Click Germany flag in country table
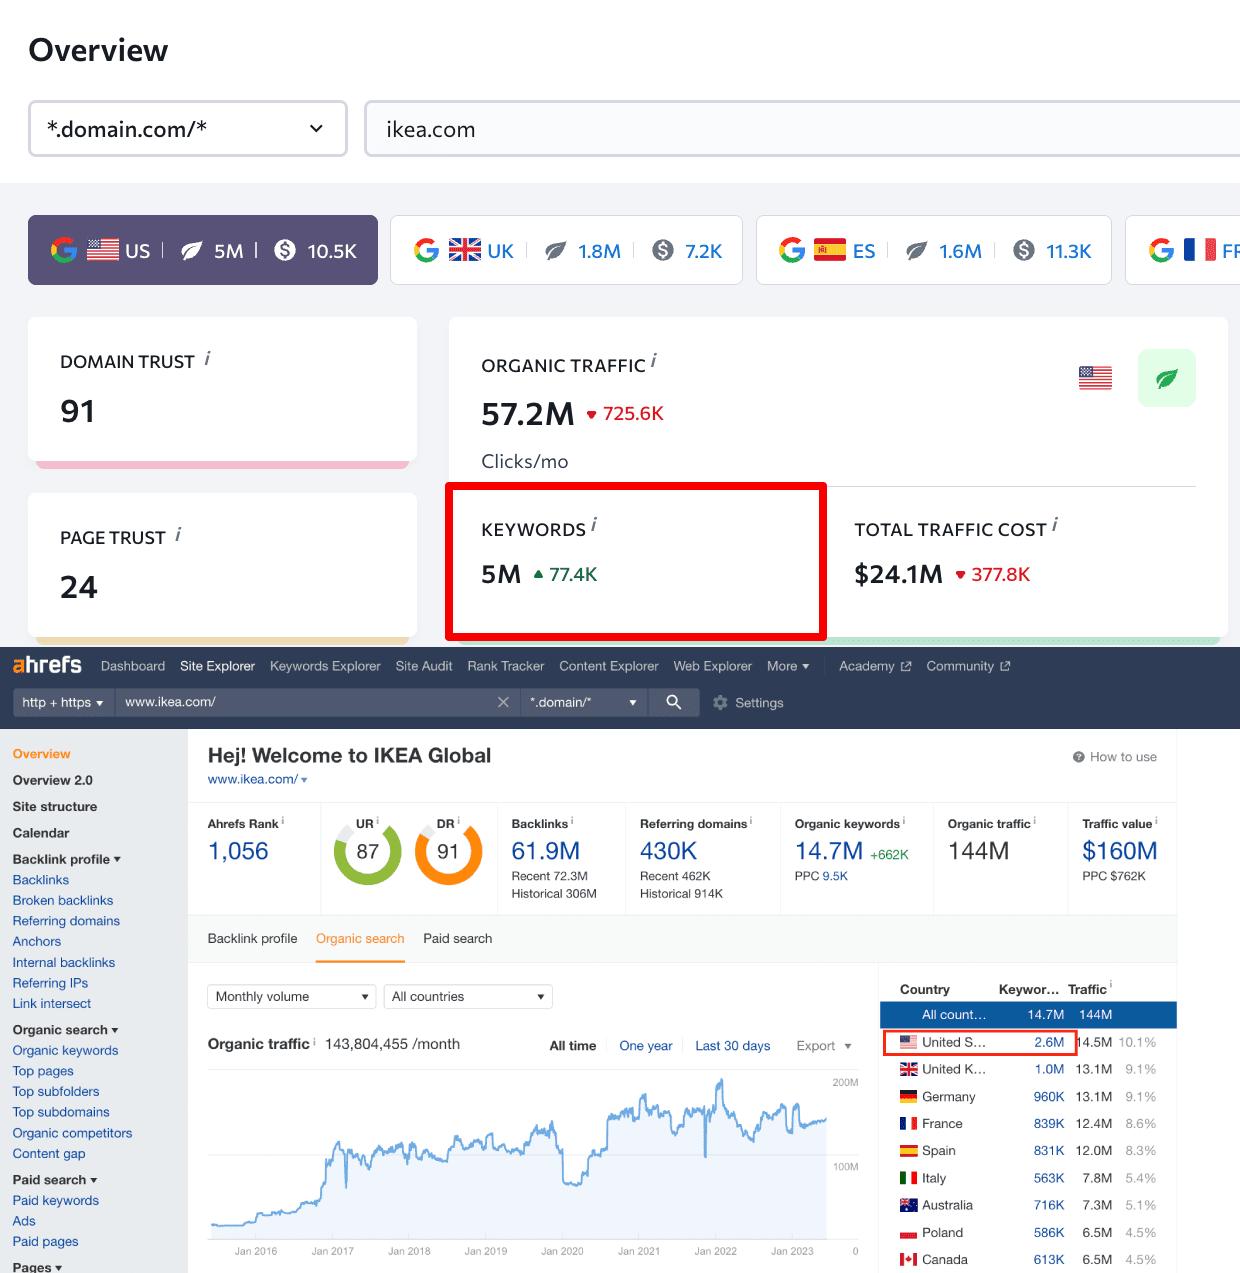 coord(908,1097)
